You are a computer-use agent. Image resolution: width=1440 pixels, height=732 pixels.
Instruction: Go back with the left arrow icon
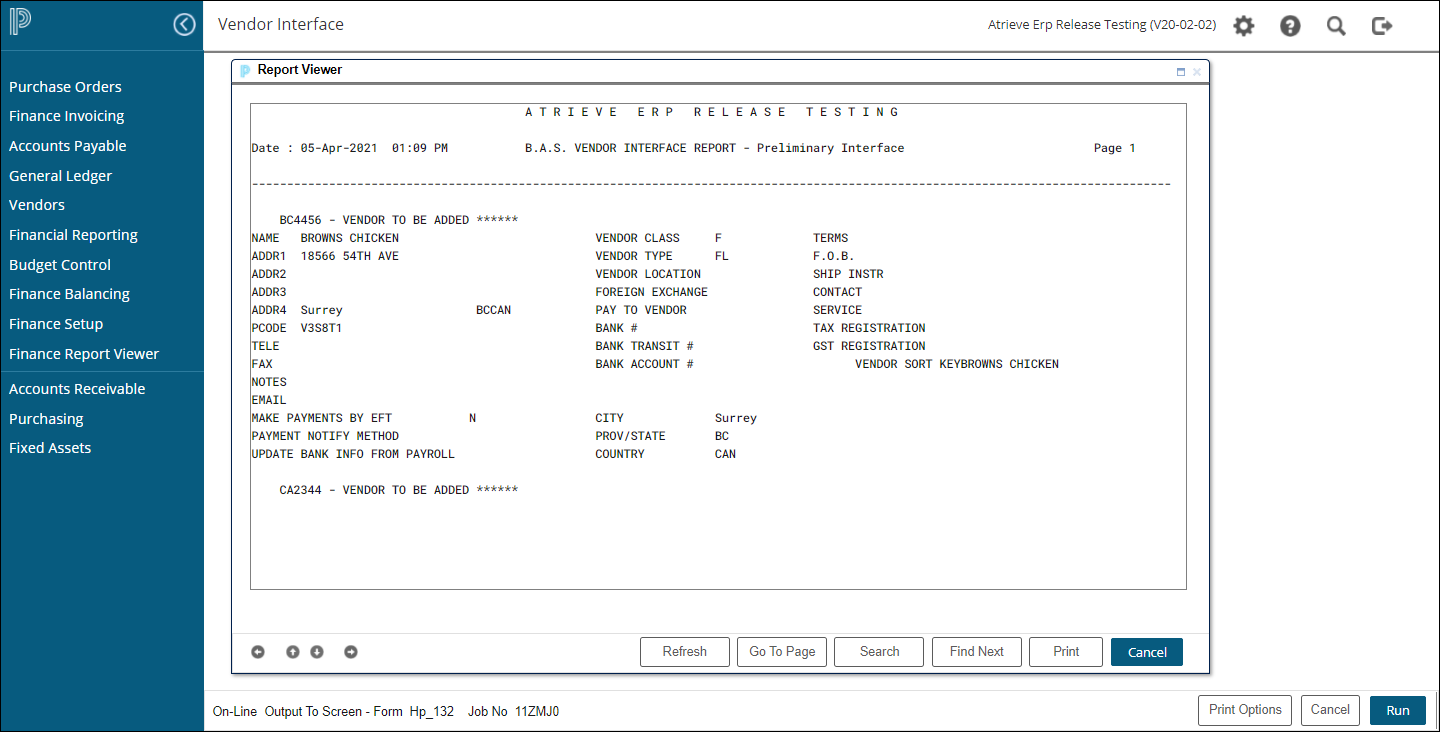(258, 652)
